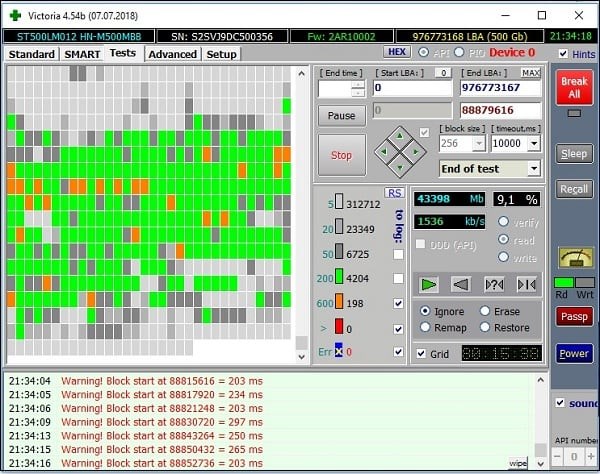600x474 pixels.
Task: Click the red slow-block swatch
Action: [339, 326]
